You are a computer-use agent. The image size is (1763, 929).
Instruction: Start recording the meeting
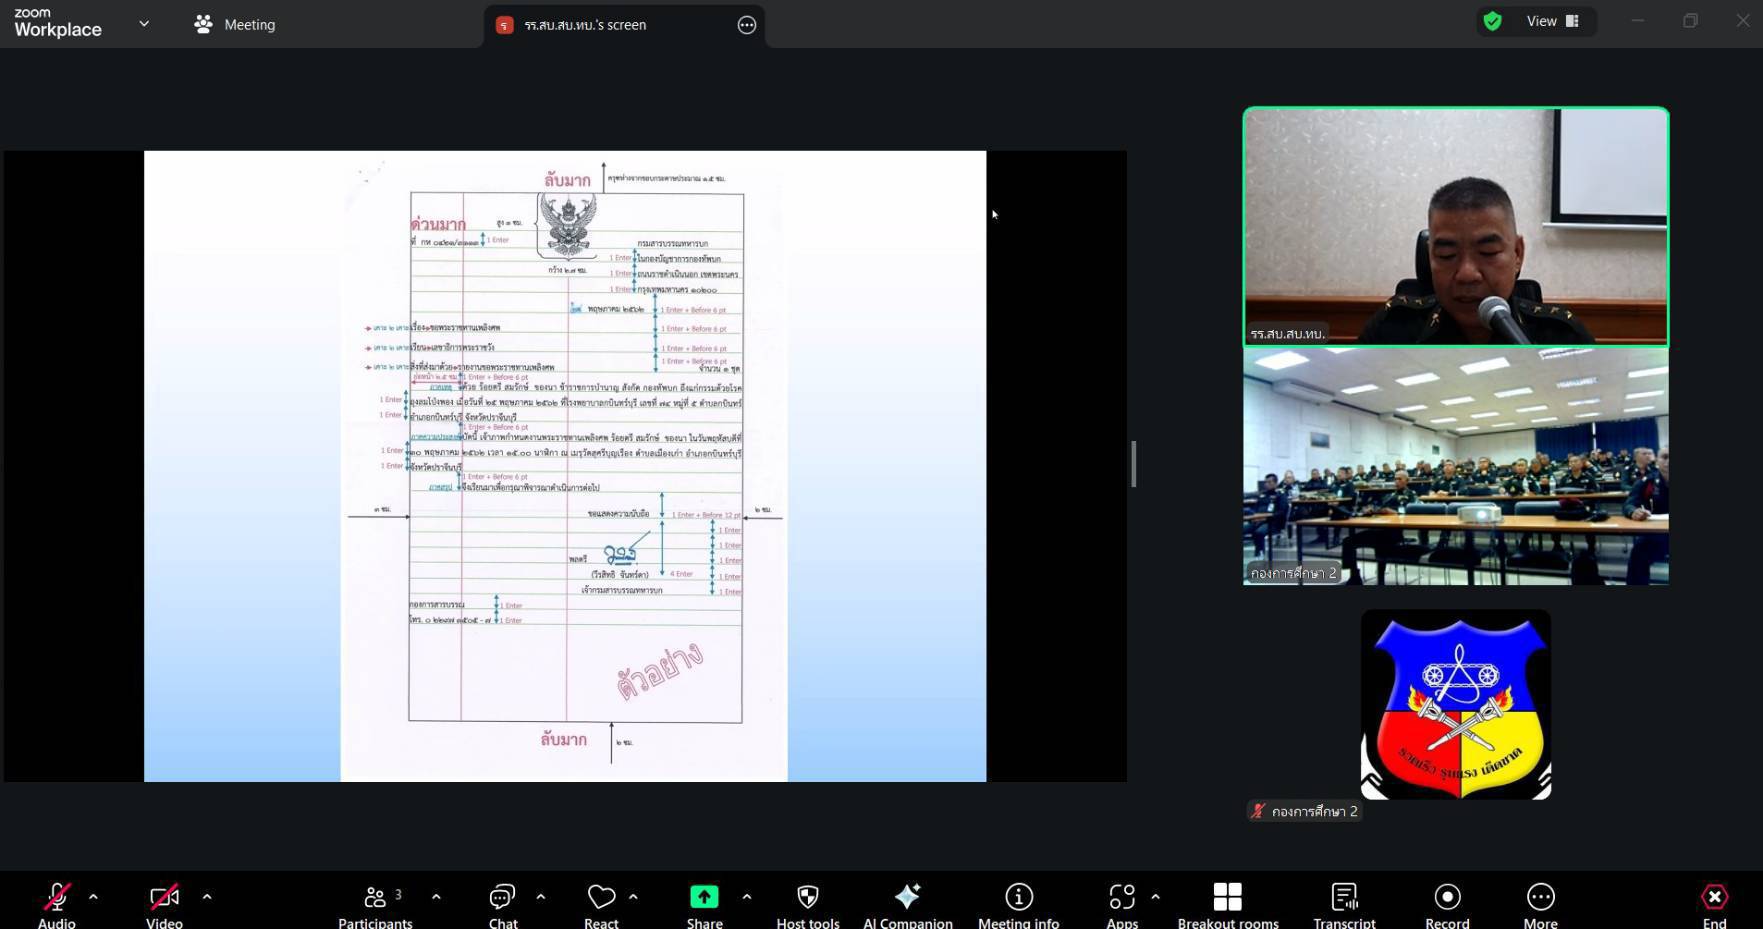point(1447,898)
